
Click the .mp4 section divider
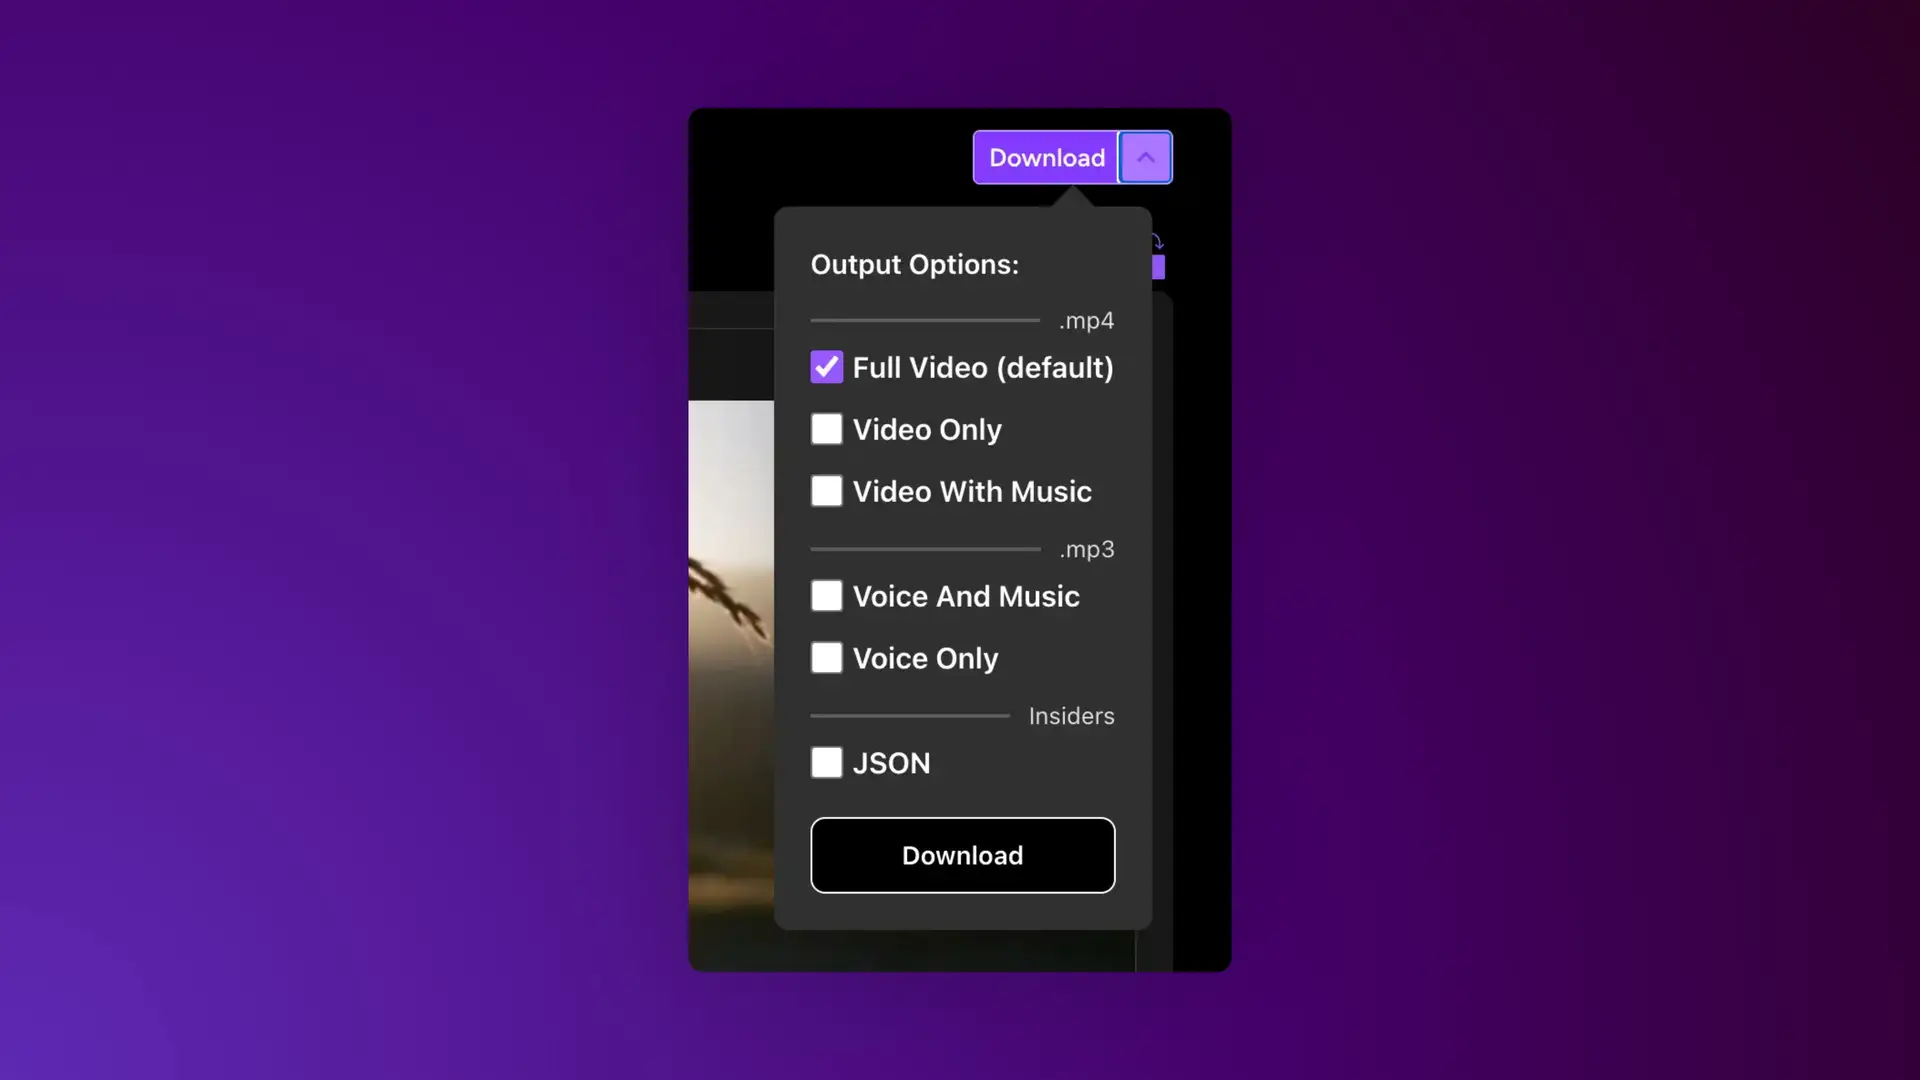click(x=961, y=319)
